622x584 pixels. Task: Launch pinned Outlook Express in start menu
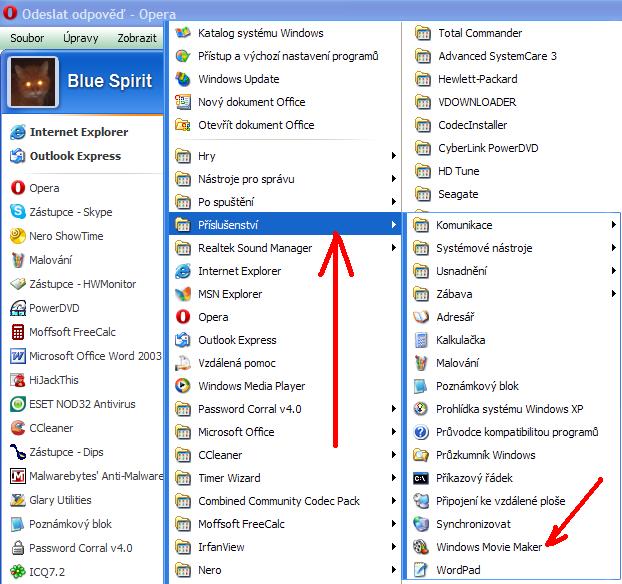click(x=84, y=156)
